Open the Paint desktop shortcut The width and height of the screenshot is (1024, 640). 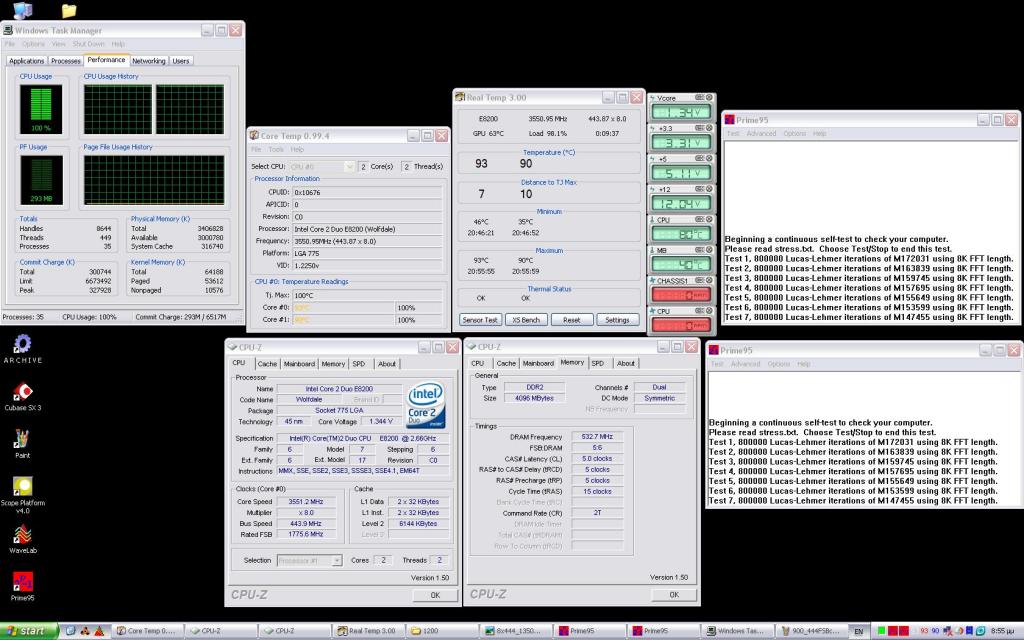pos(22,443)
